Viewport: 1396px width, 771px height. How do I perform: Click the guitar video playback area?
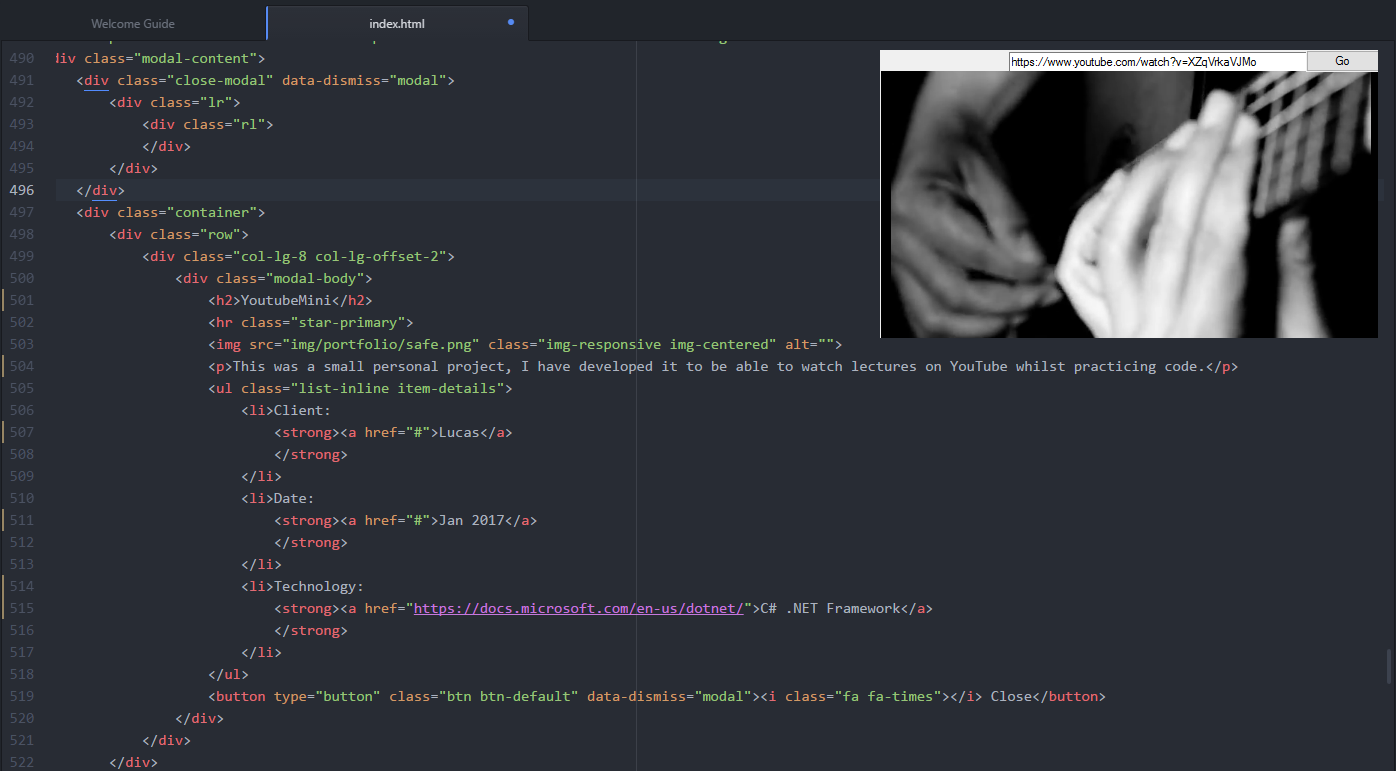pyautogui.click(x=1129, y=205)
